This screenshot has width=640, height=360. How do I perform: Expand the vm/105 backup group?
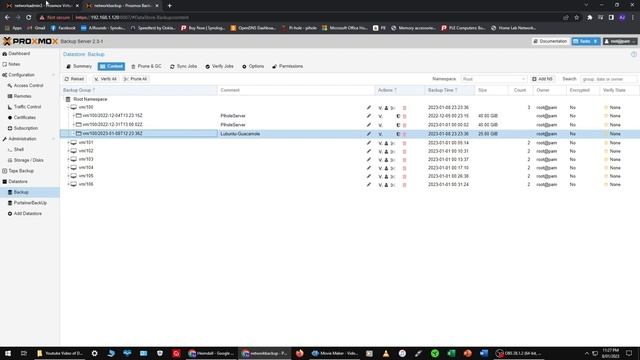point(68,176)
